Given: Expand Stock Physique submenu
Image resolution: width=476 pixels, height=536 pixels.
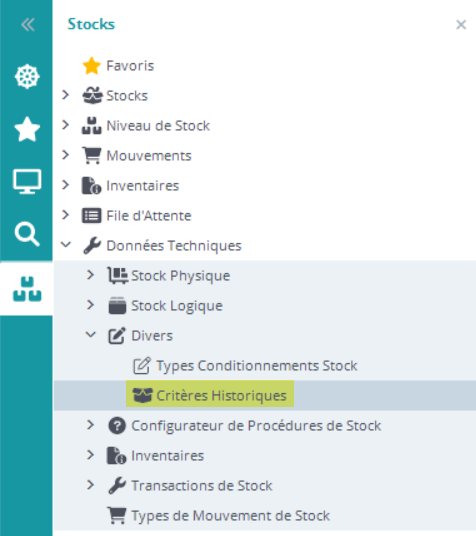Looking at the screenshot, I should click(90, 274).
